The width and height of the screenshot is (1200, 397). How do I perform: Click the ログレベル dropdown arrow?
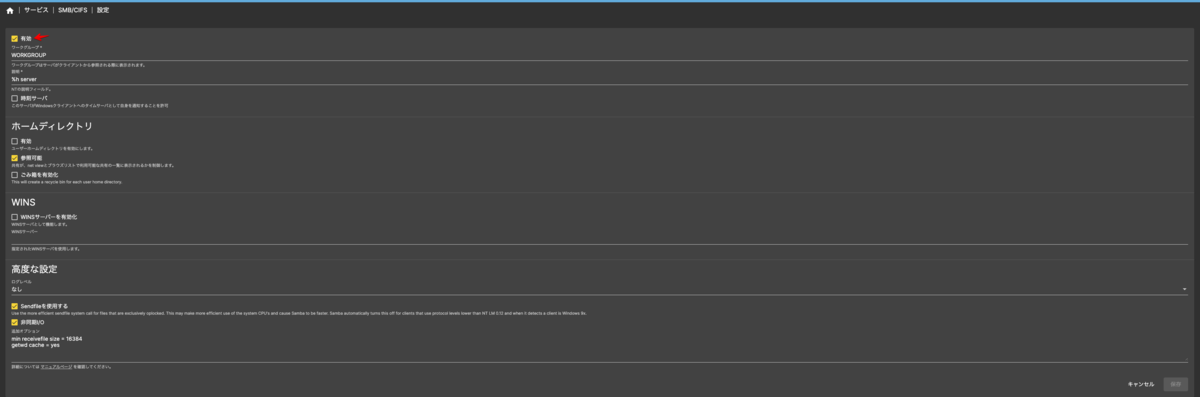tap(1184, 289)
